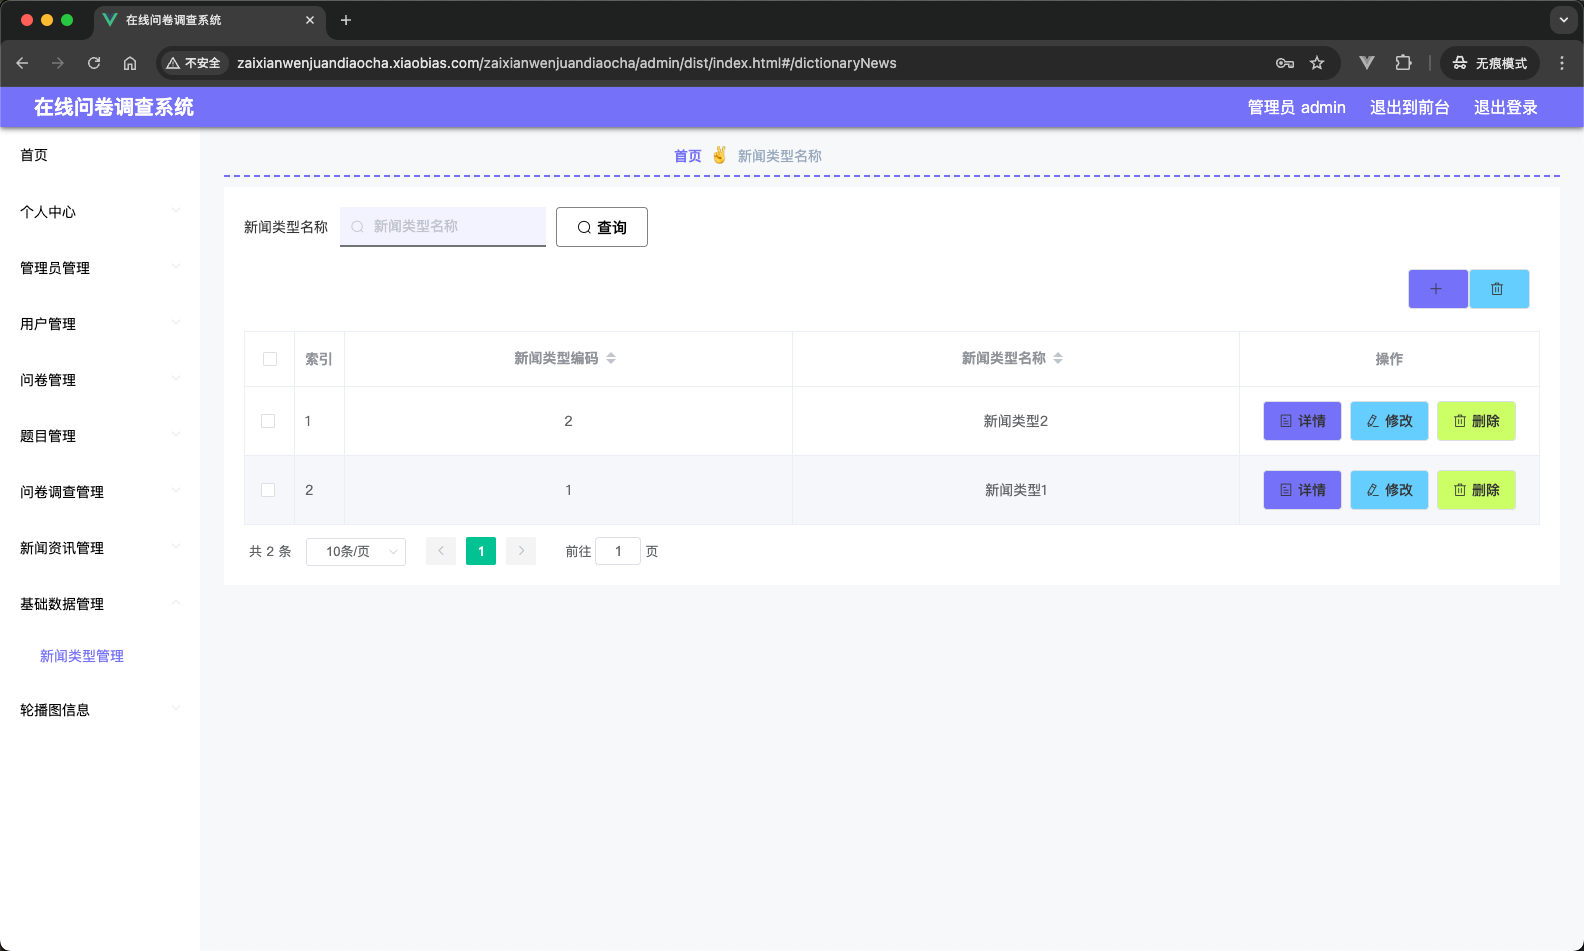Click 无痕模式 incognito indicator
The width and height of the screenshot is (1584, 951).
(1490, 63)
